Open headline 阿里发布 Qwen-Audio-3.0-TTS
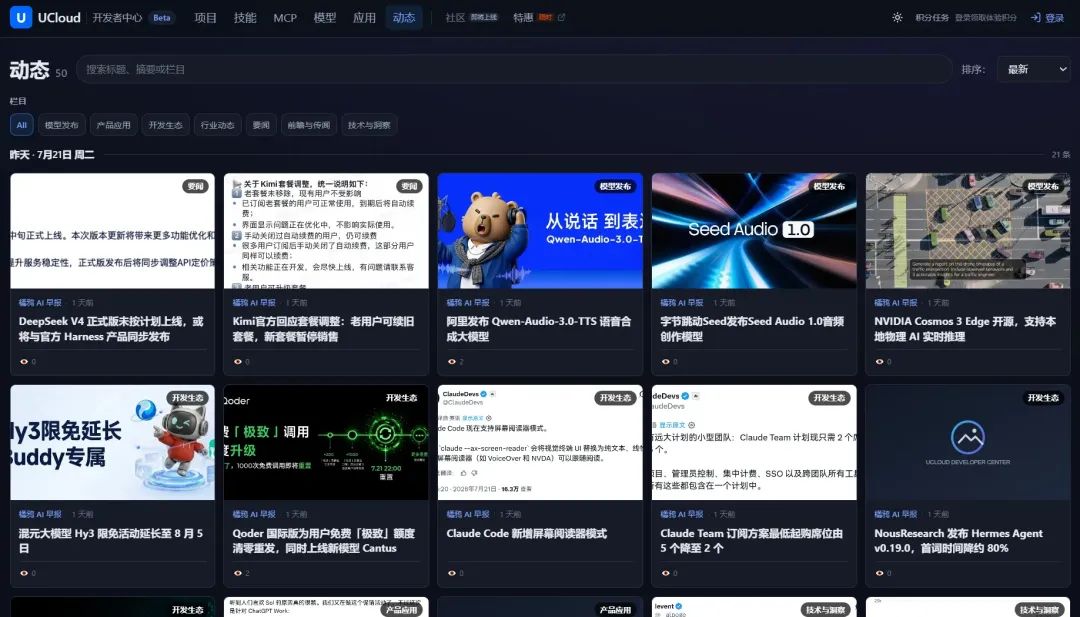This screenshot has width=1080, height=617. pos(539,329)
